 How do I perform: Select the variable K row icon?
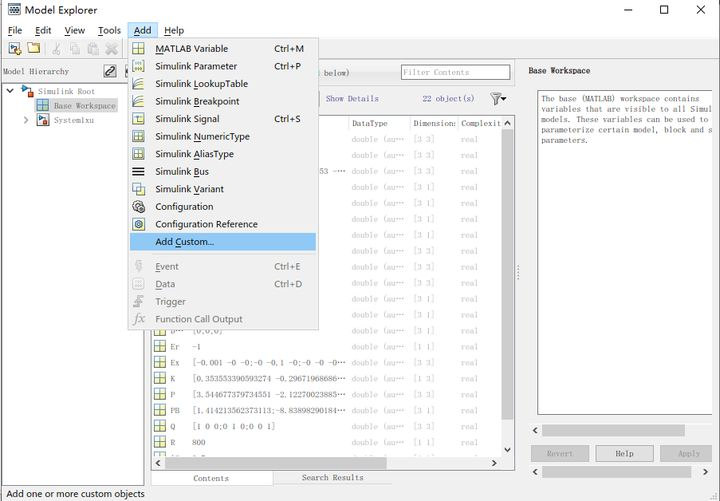click(x=160, y=378)
